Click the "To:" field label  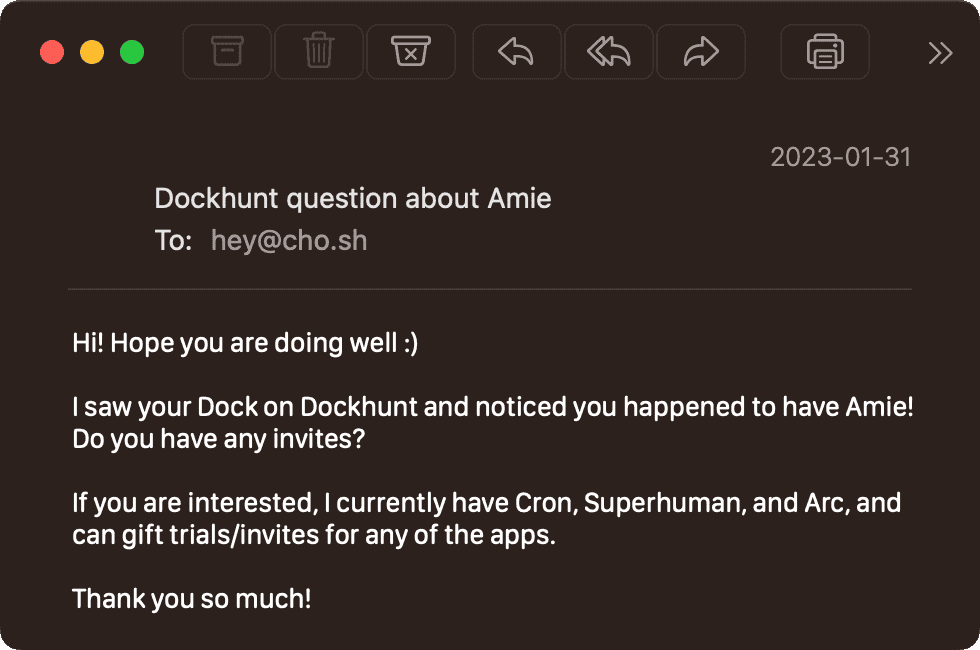pos(173,241)
